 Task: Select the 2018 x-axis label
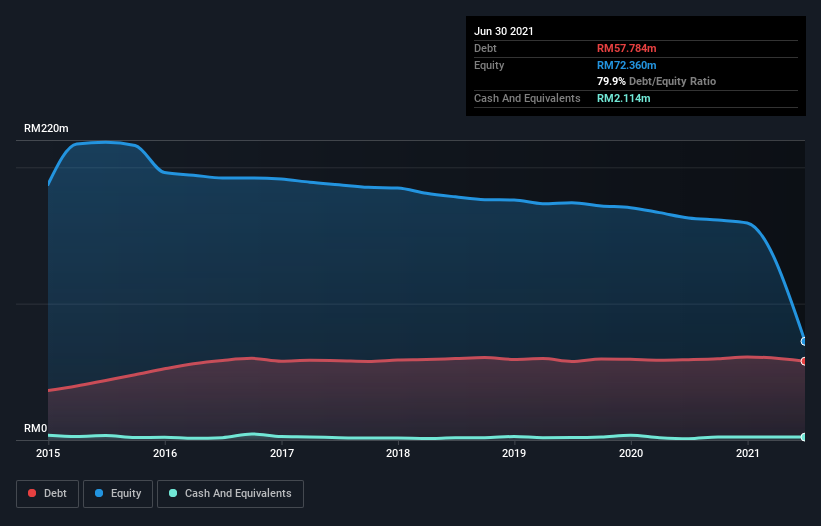(398, 453)
